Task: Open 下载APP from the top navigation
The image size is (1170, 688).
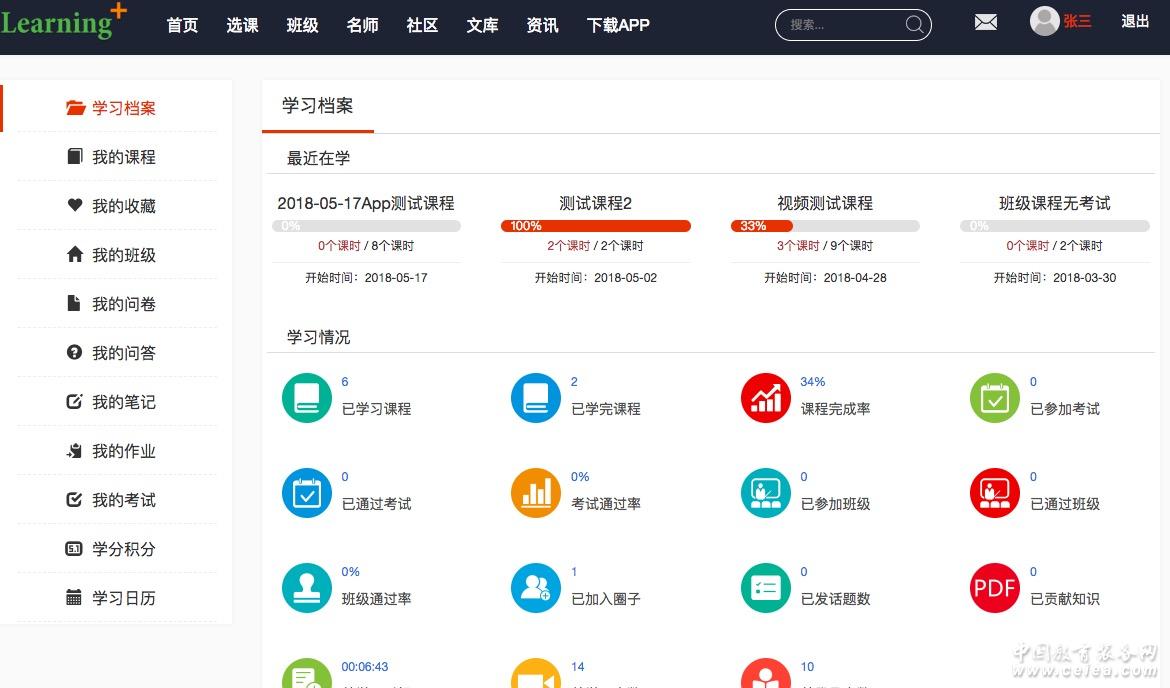Action: pos(618,25)
